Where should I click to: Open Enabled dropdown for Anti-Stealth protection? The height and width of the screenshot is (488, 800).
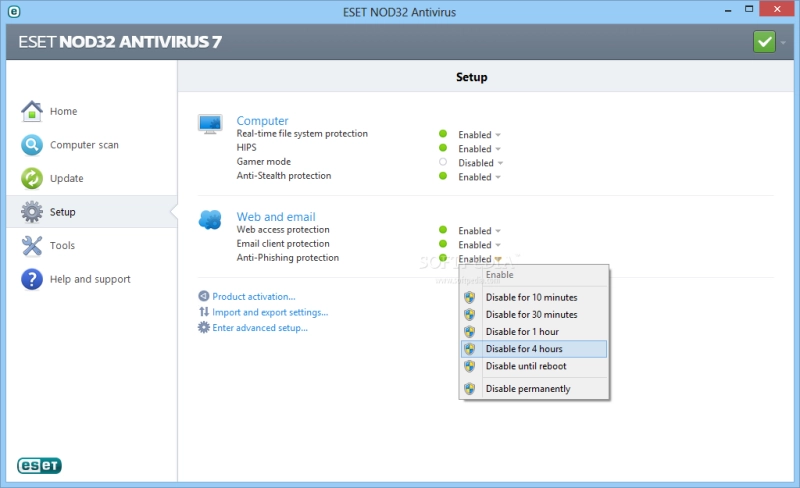(x=479, y=177)
